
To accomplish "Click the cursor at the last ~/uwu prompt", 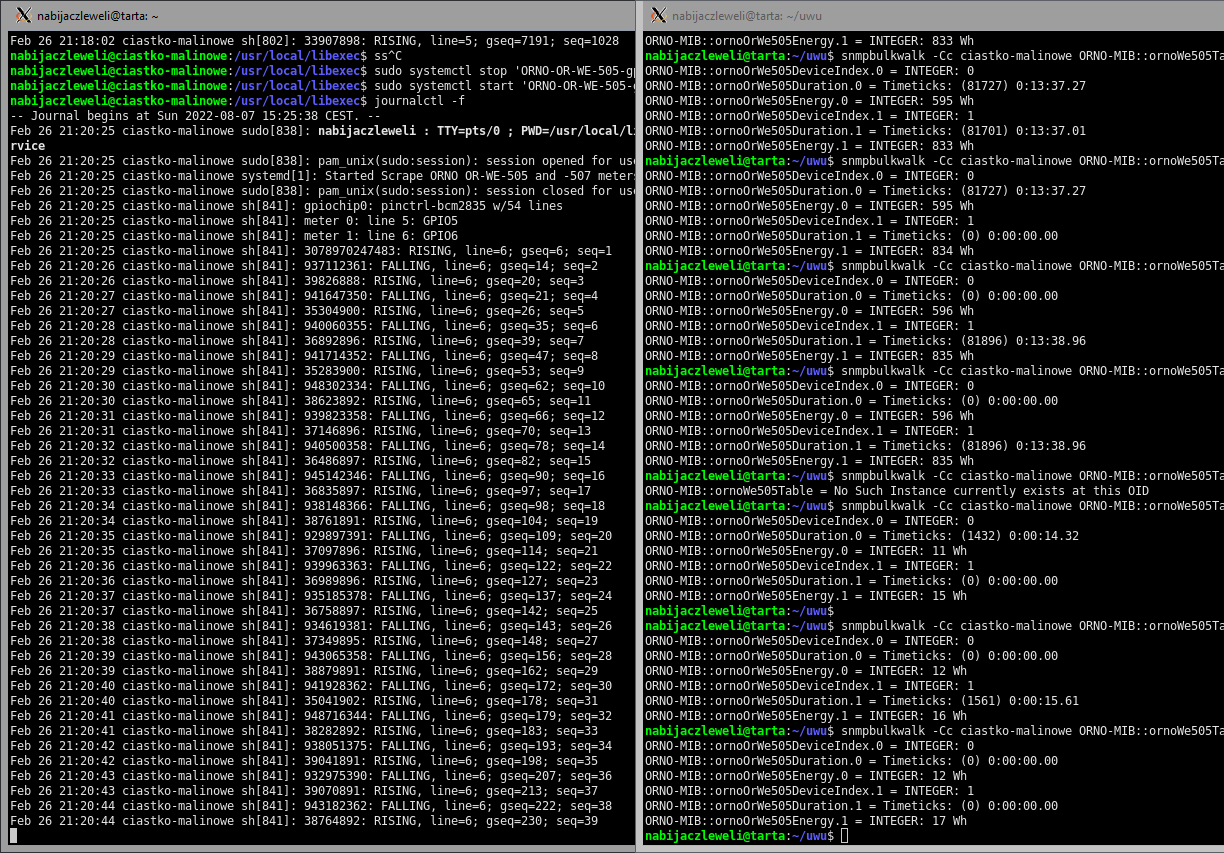I will click(x=845, y=836).
